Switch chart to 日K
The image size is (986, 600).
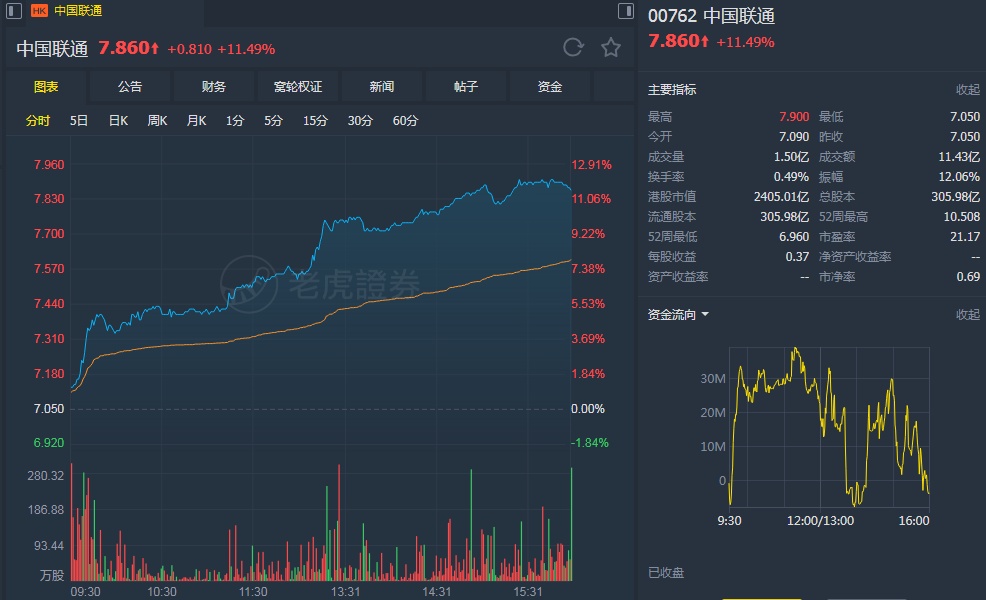coord(118,121)
